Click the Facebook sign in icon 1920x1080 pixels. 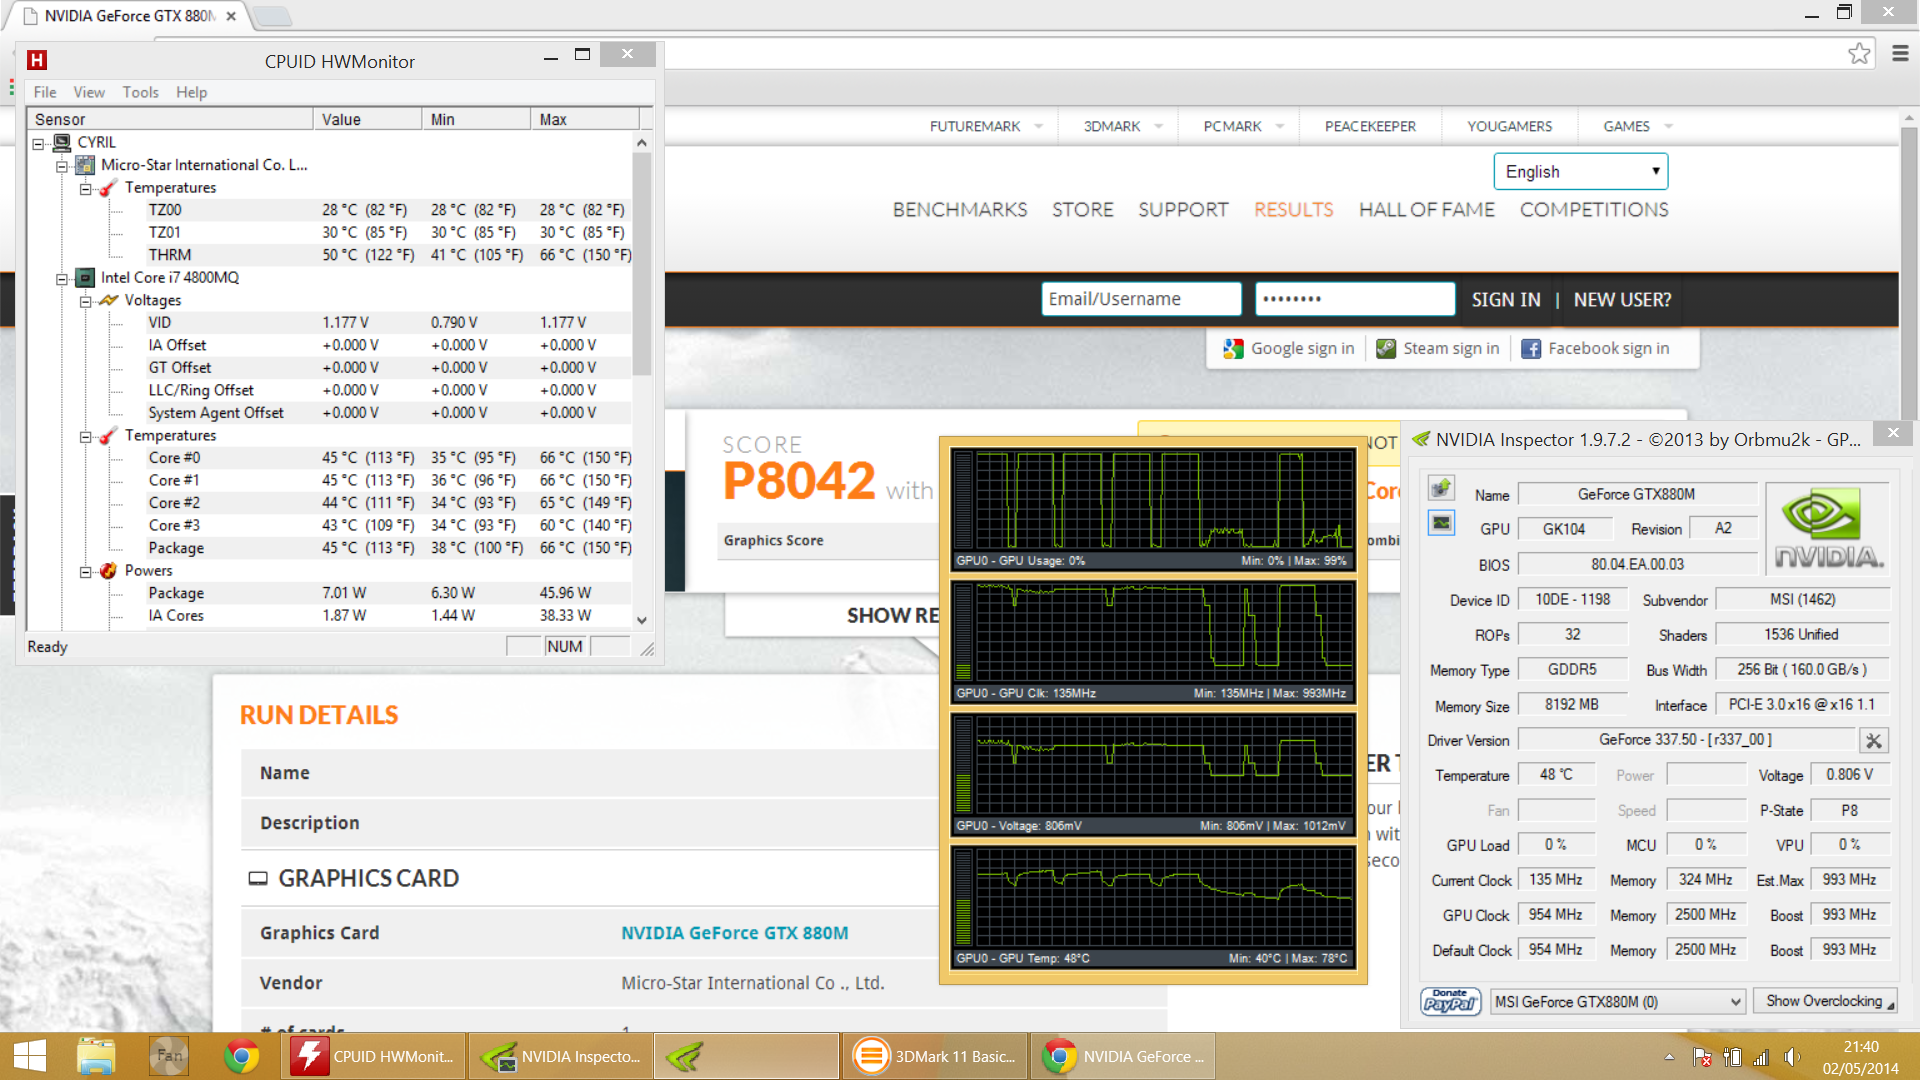tap(1530, 348)
